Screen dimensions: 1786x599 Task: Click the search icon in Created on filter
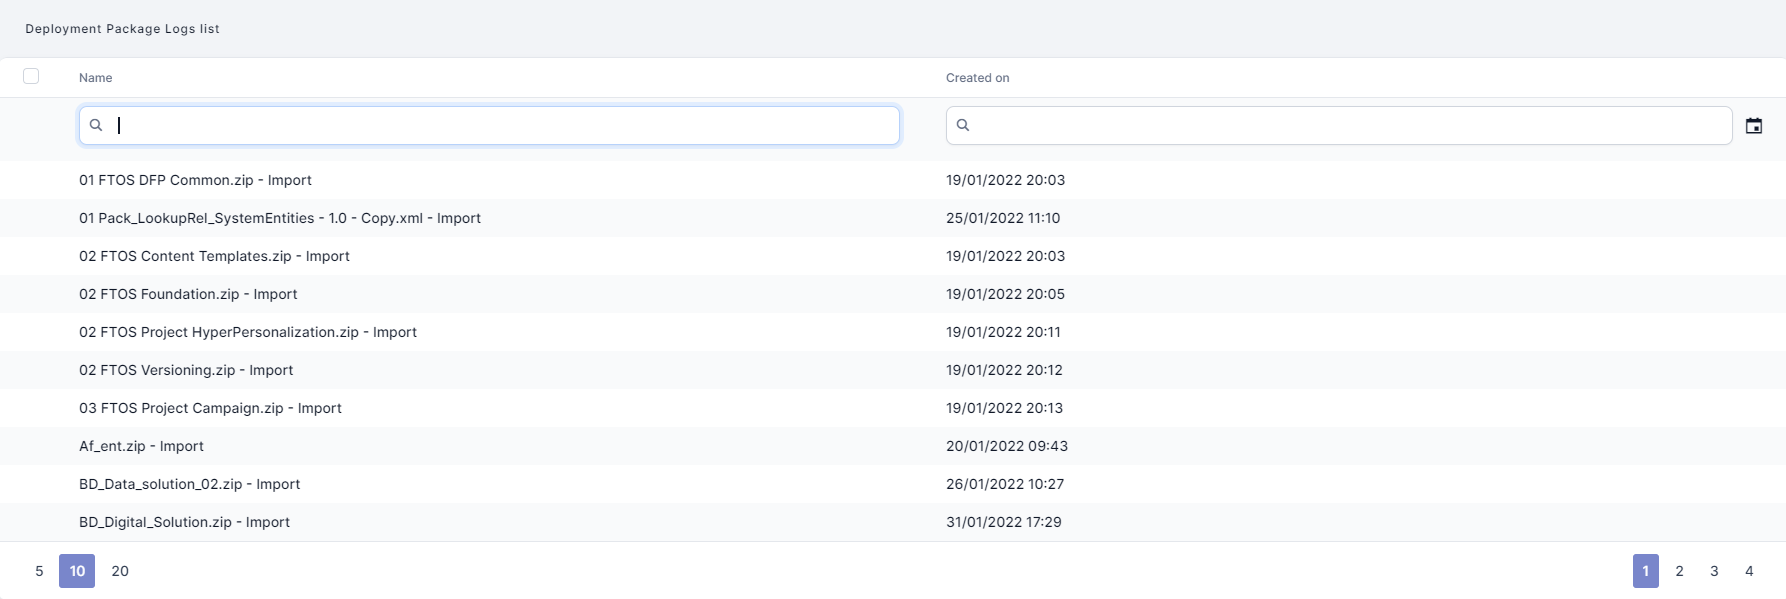pyautogui.click(x=963, y=125)
